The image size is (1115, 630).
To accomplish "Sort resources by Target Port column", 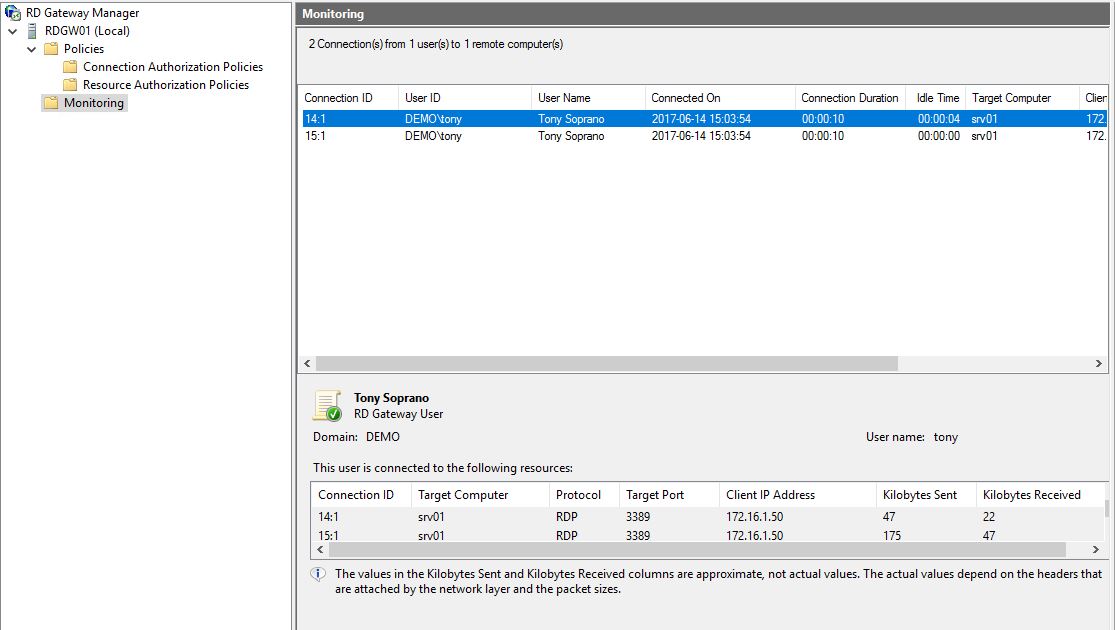I will pos(669,495).
